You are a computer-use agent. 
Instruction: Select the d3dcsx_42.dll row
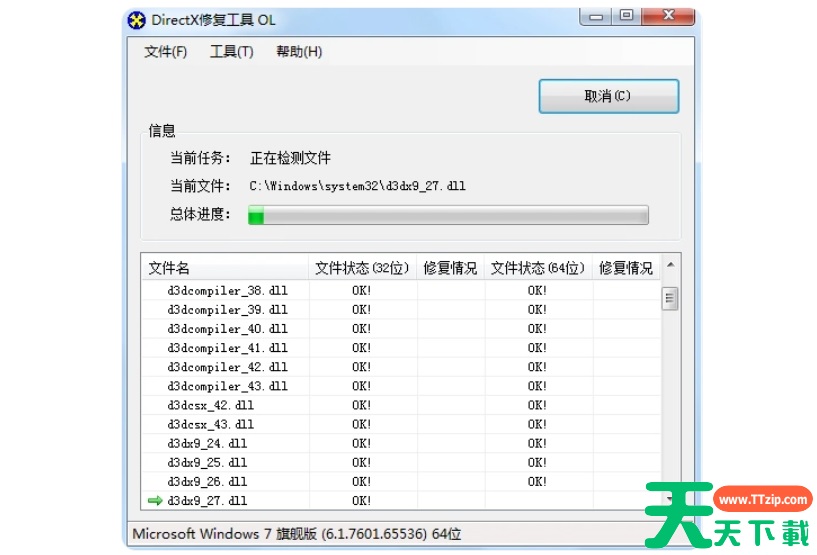[x=401, y=405]
